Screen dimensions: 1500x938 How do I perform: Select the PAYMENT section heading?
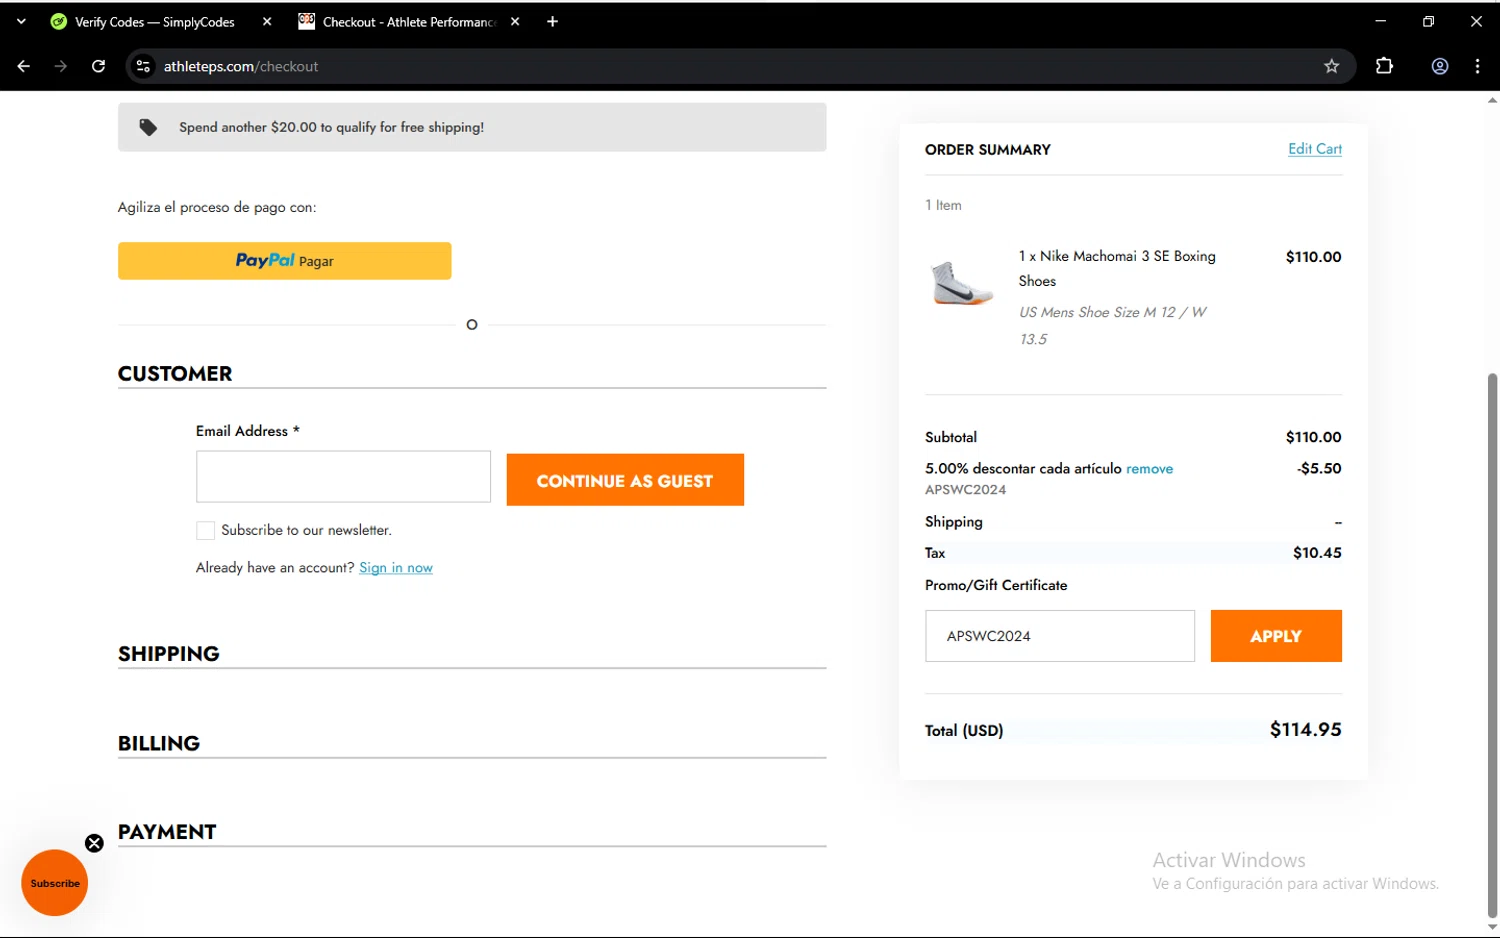(x=167, y=832)
